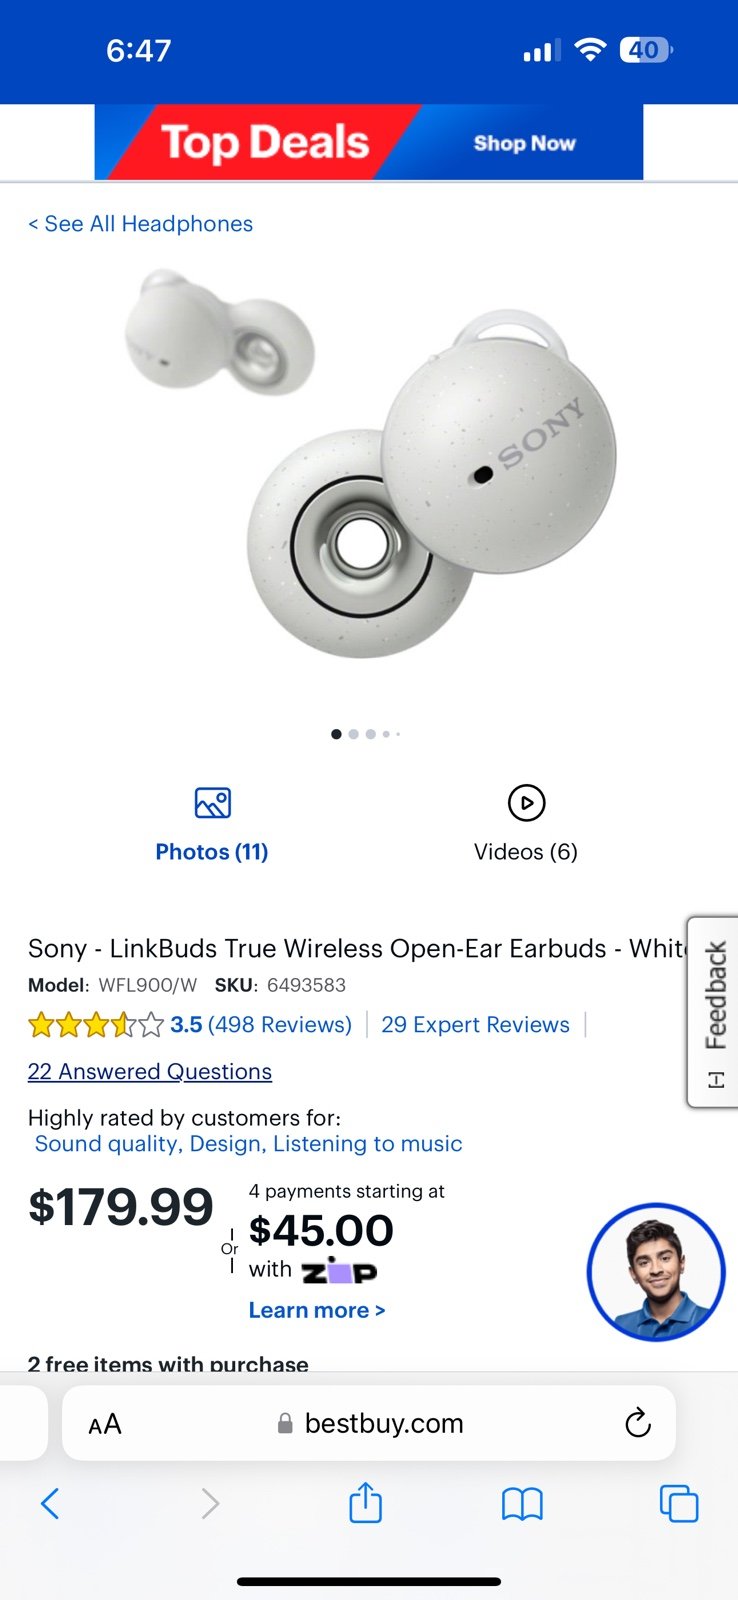Open the Videos (6) section
This screenshot has height=1600, width=738.
tap(526, 852)
